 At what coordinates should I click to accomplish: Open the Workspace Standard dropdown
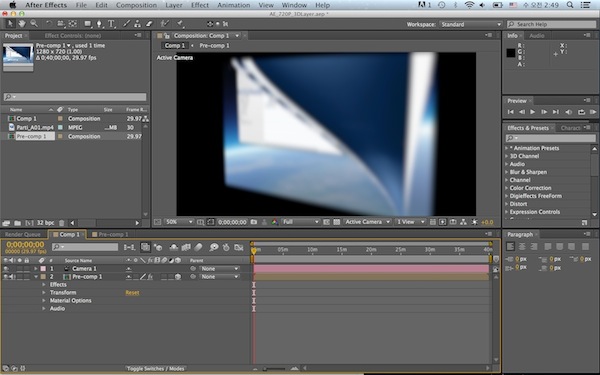(470, 24)
